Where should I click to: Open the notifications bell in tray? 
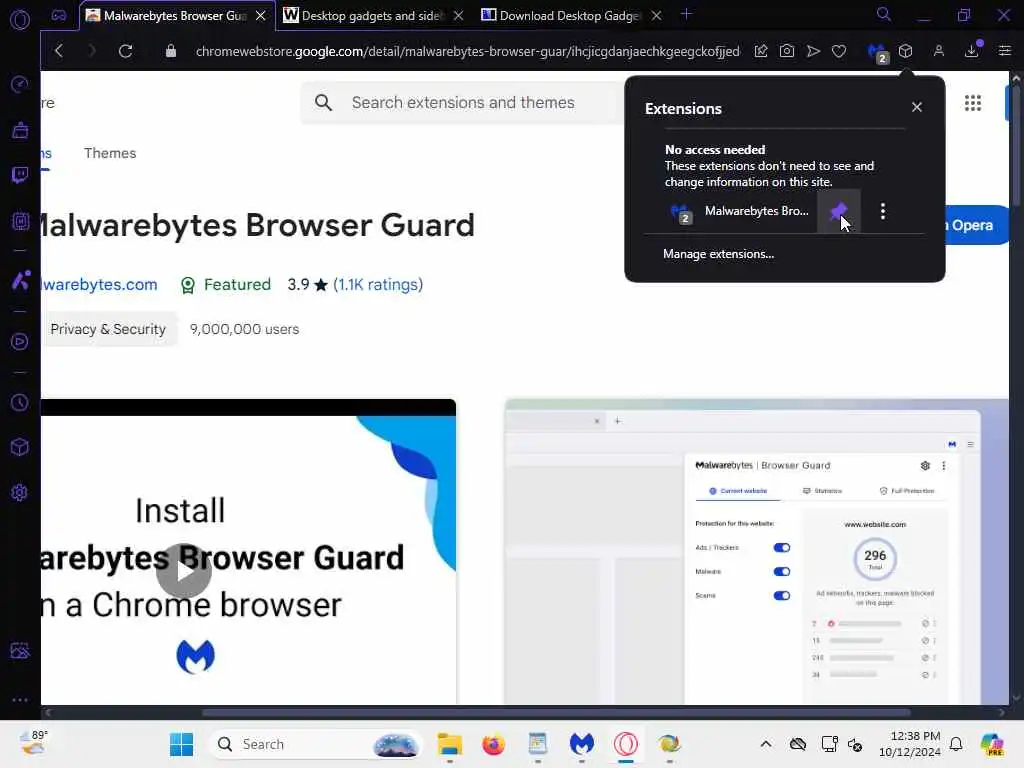955,744
